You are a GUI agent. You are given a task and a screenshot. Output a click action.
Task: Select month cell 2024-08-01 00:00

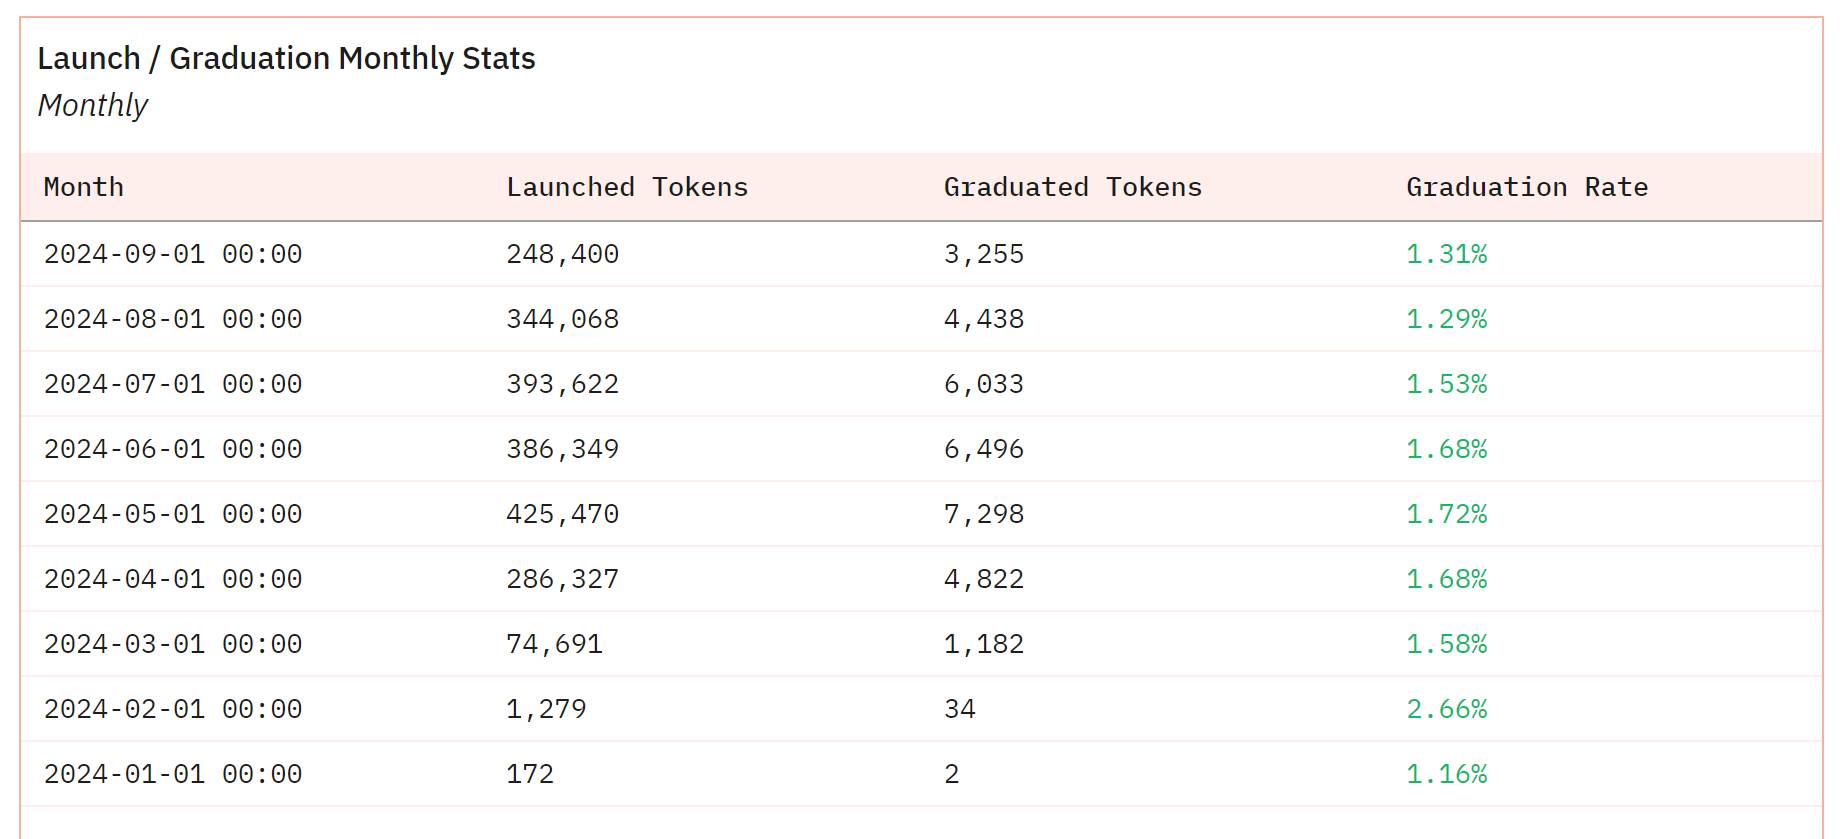point(173,319)
